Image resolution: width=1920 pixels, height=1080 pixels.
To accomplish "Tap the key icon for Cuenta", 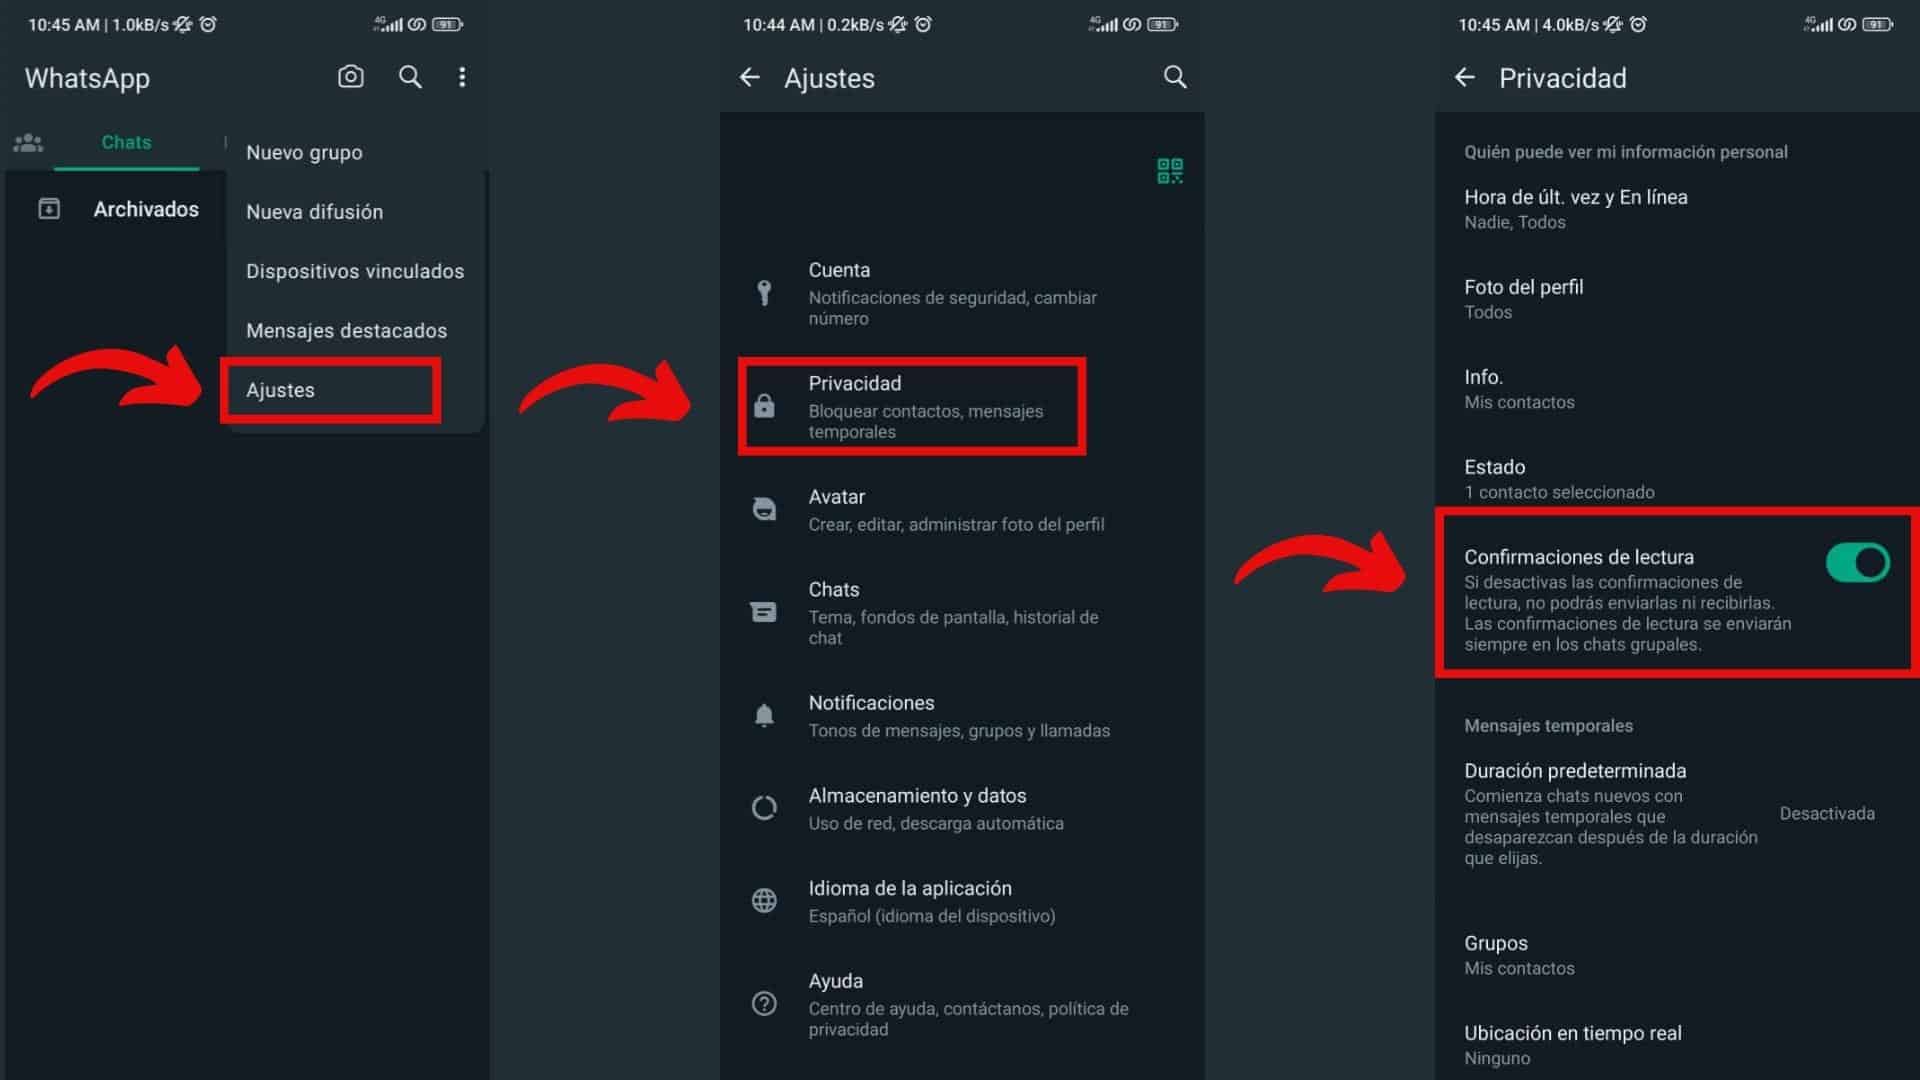I will (764, 292).
